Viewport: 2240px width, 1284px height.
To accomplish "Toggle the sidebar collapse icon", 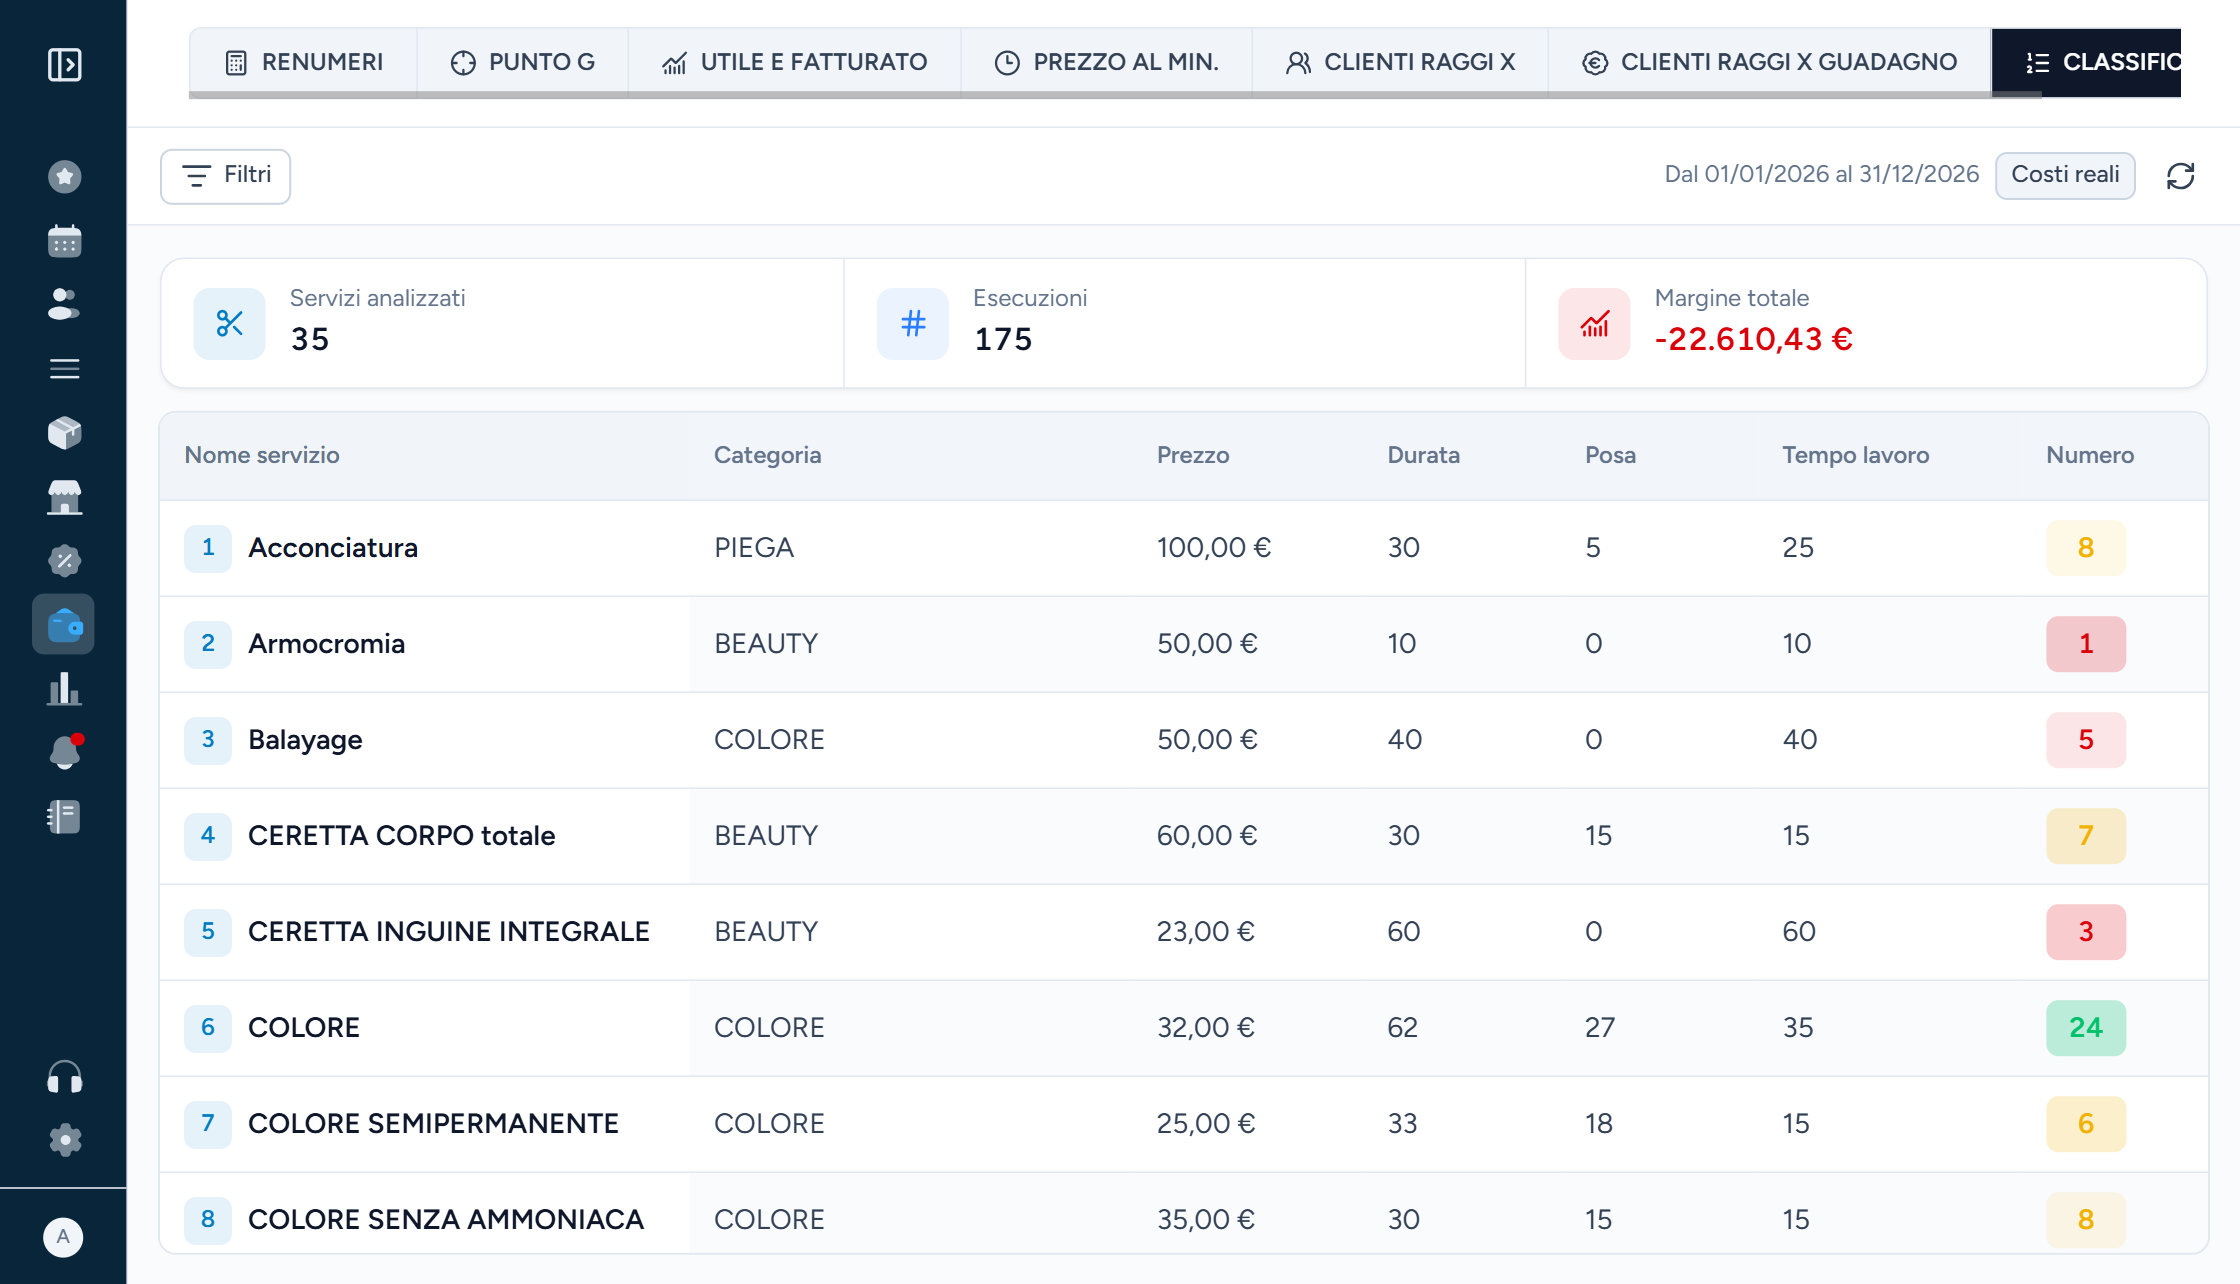I will coord(64,65).
